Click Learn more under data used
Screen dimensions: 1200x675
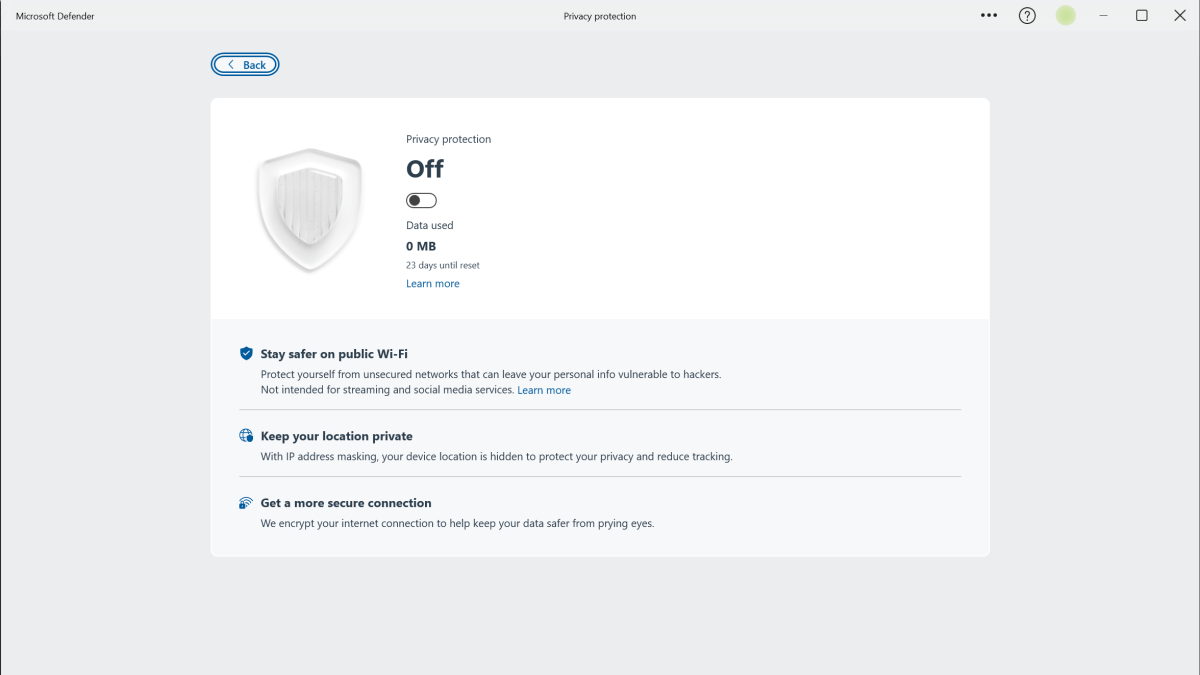(433, 284)
